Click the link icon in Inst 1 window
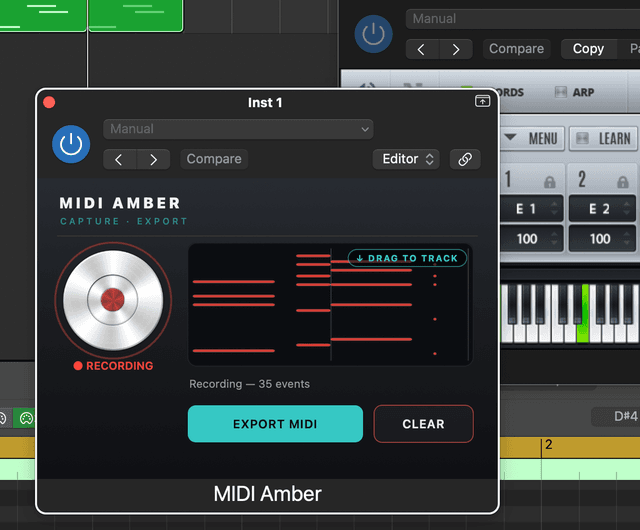Screen dimensions: 640x530 click(465, 159)
